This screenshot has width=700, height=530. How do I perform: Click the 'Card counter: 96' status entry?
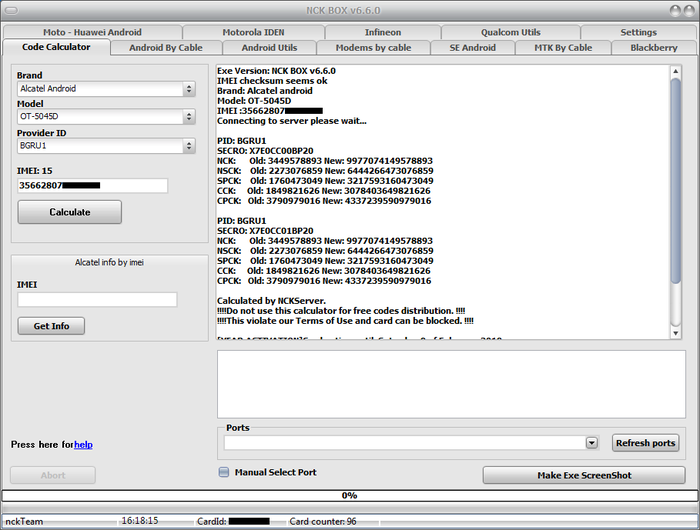point(323,521)
